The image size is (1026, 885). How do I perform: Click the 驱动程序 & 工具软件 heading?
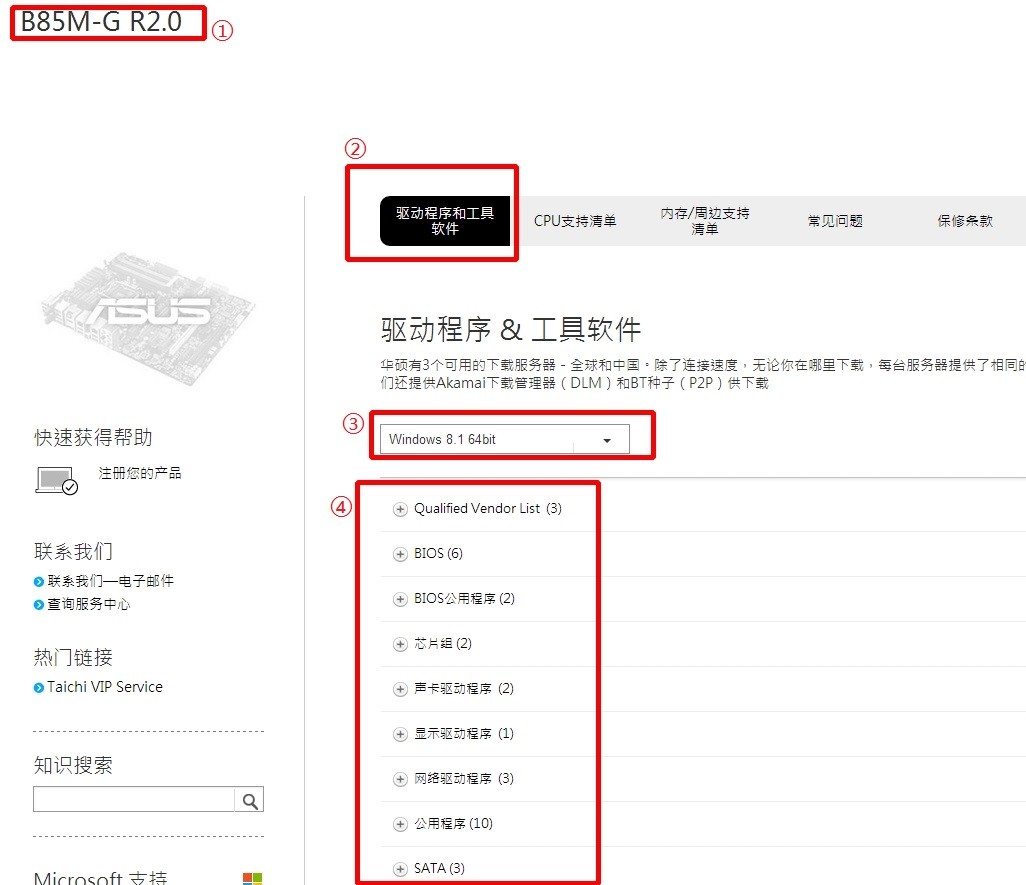click(510, 329)
